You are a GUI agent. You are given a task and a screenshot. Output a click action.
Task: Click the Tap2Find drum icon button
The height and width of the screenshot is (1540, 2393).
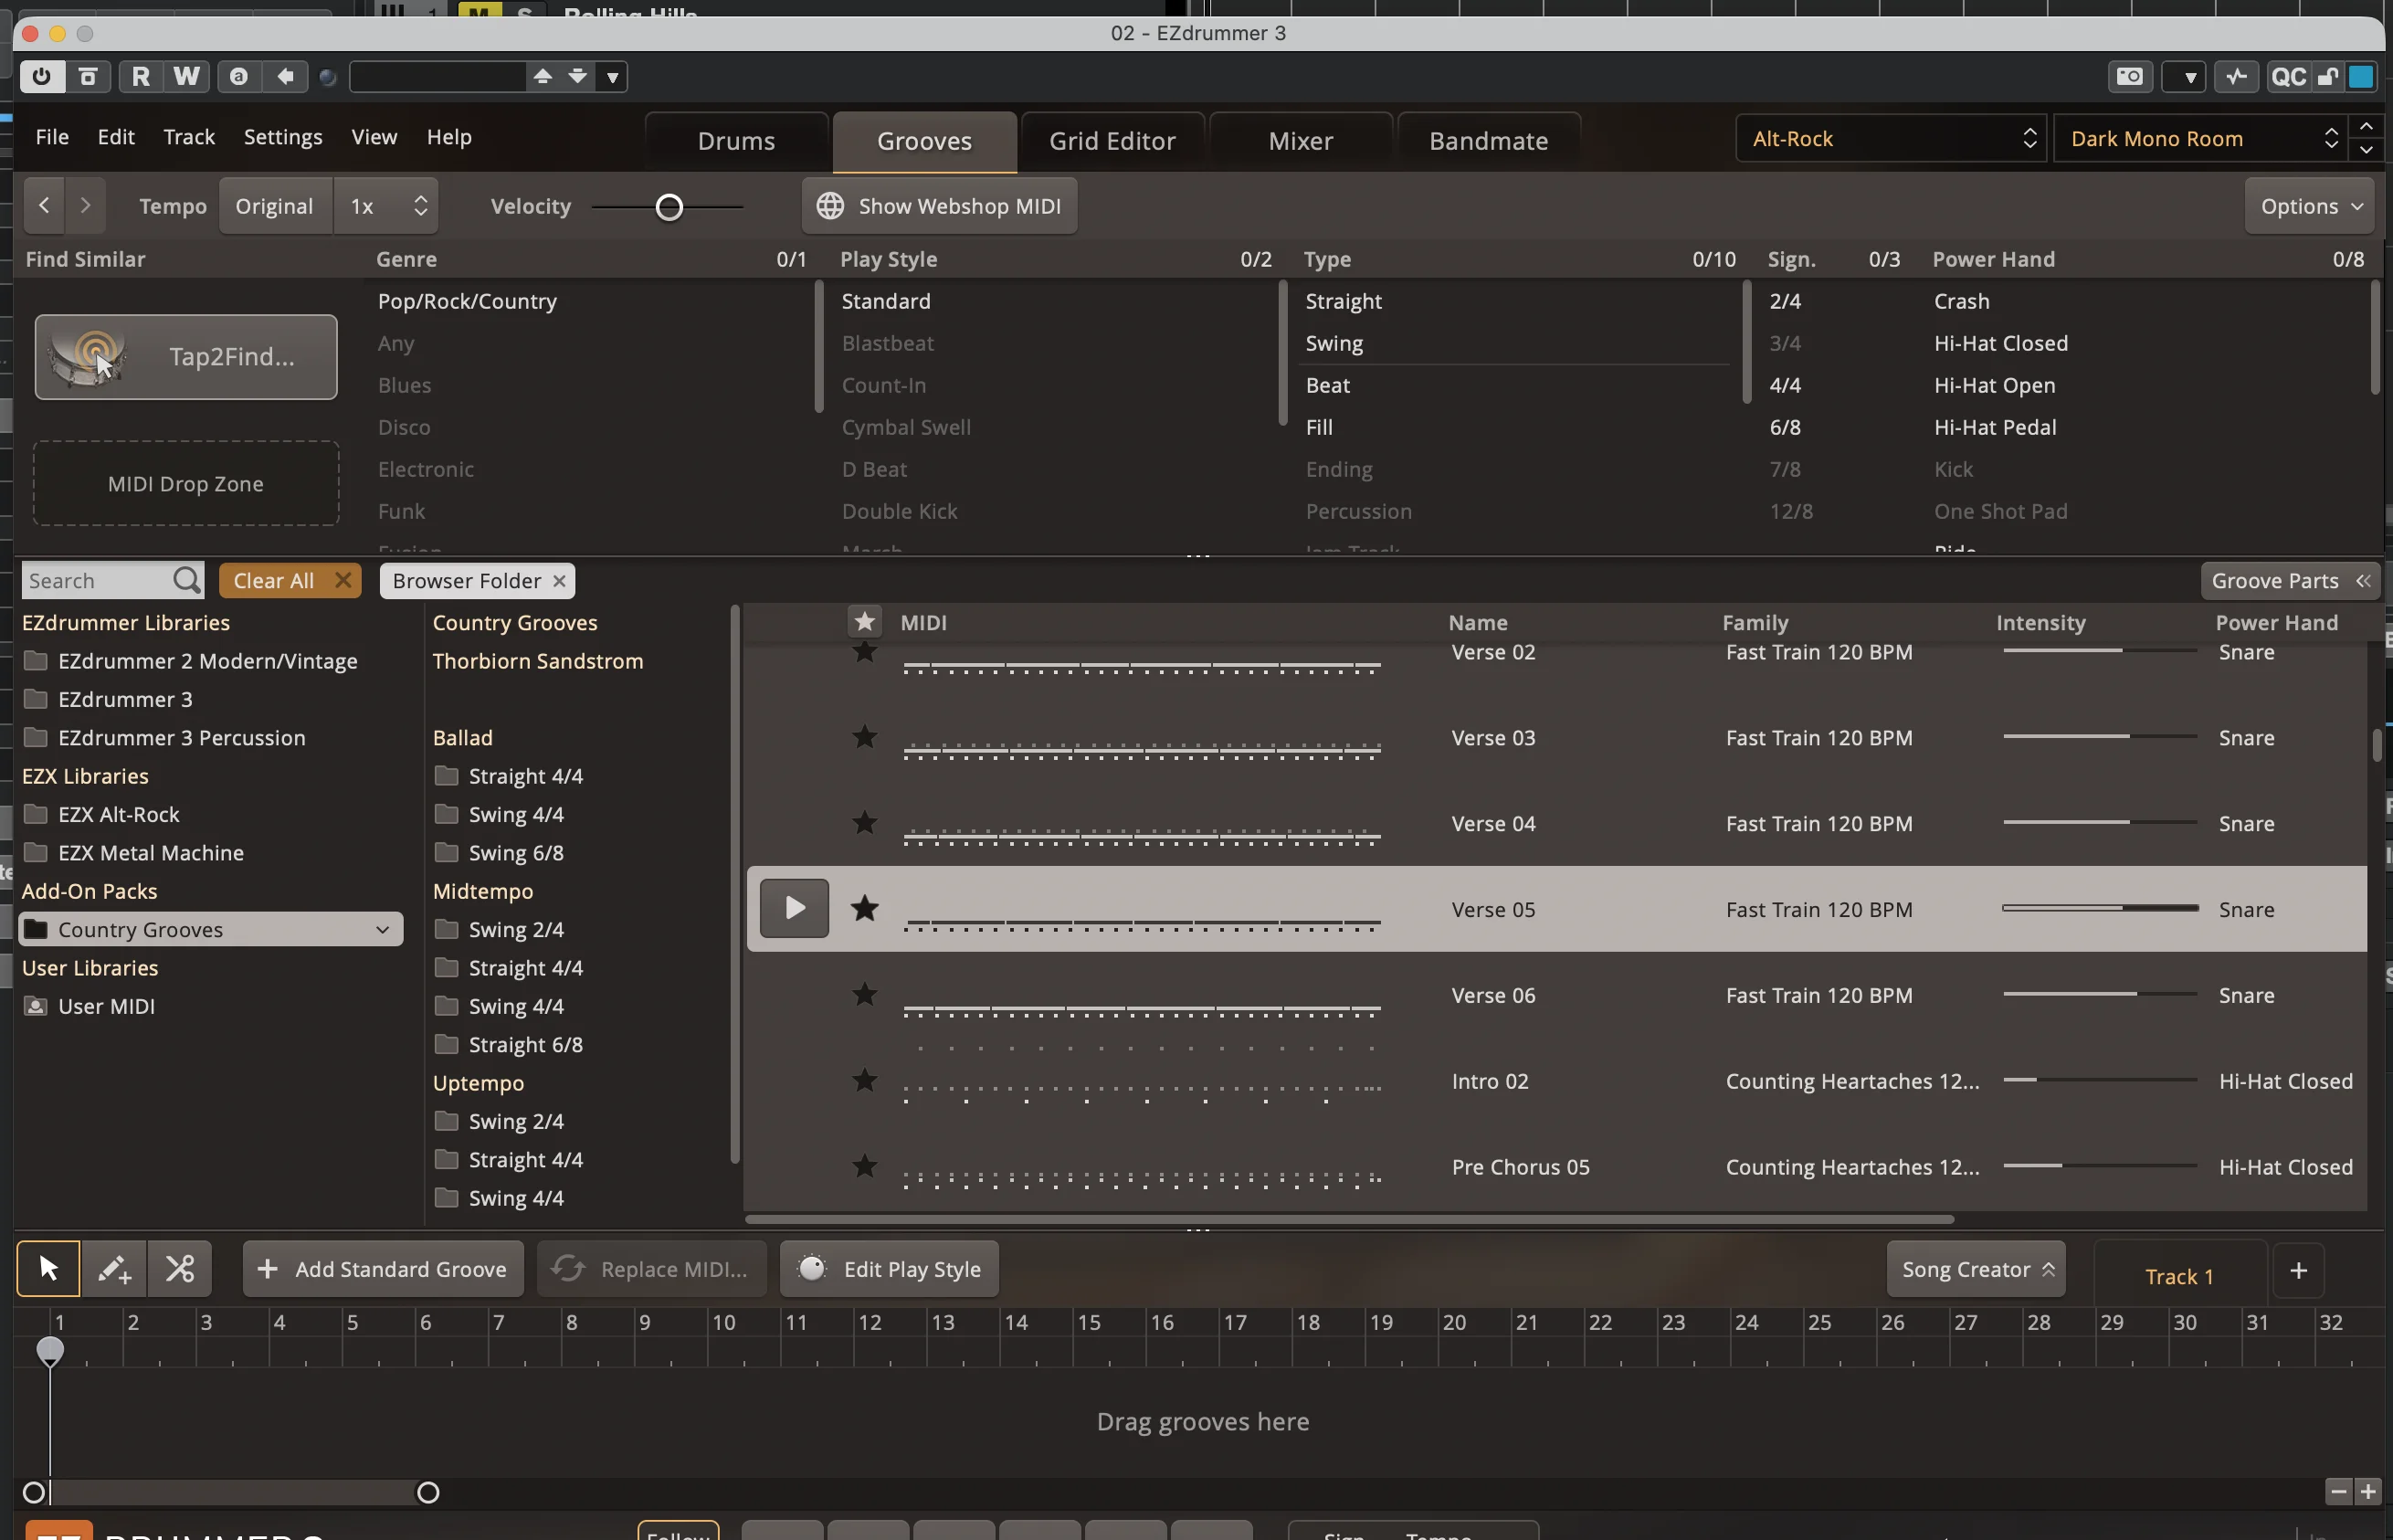click(185, 357)
